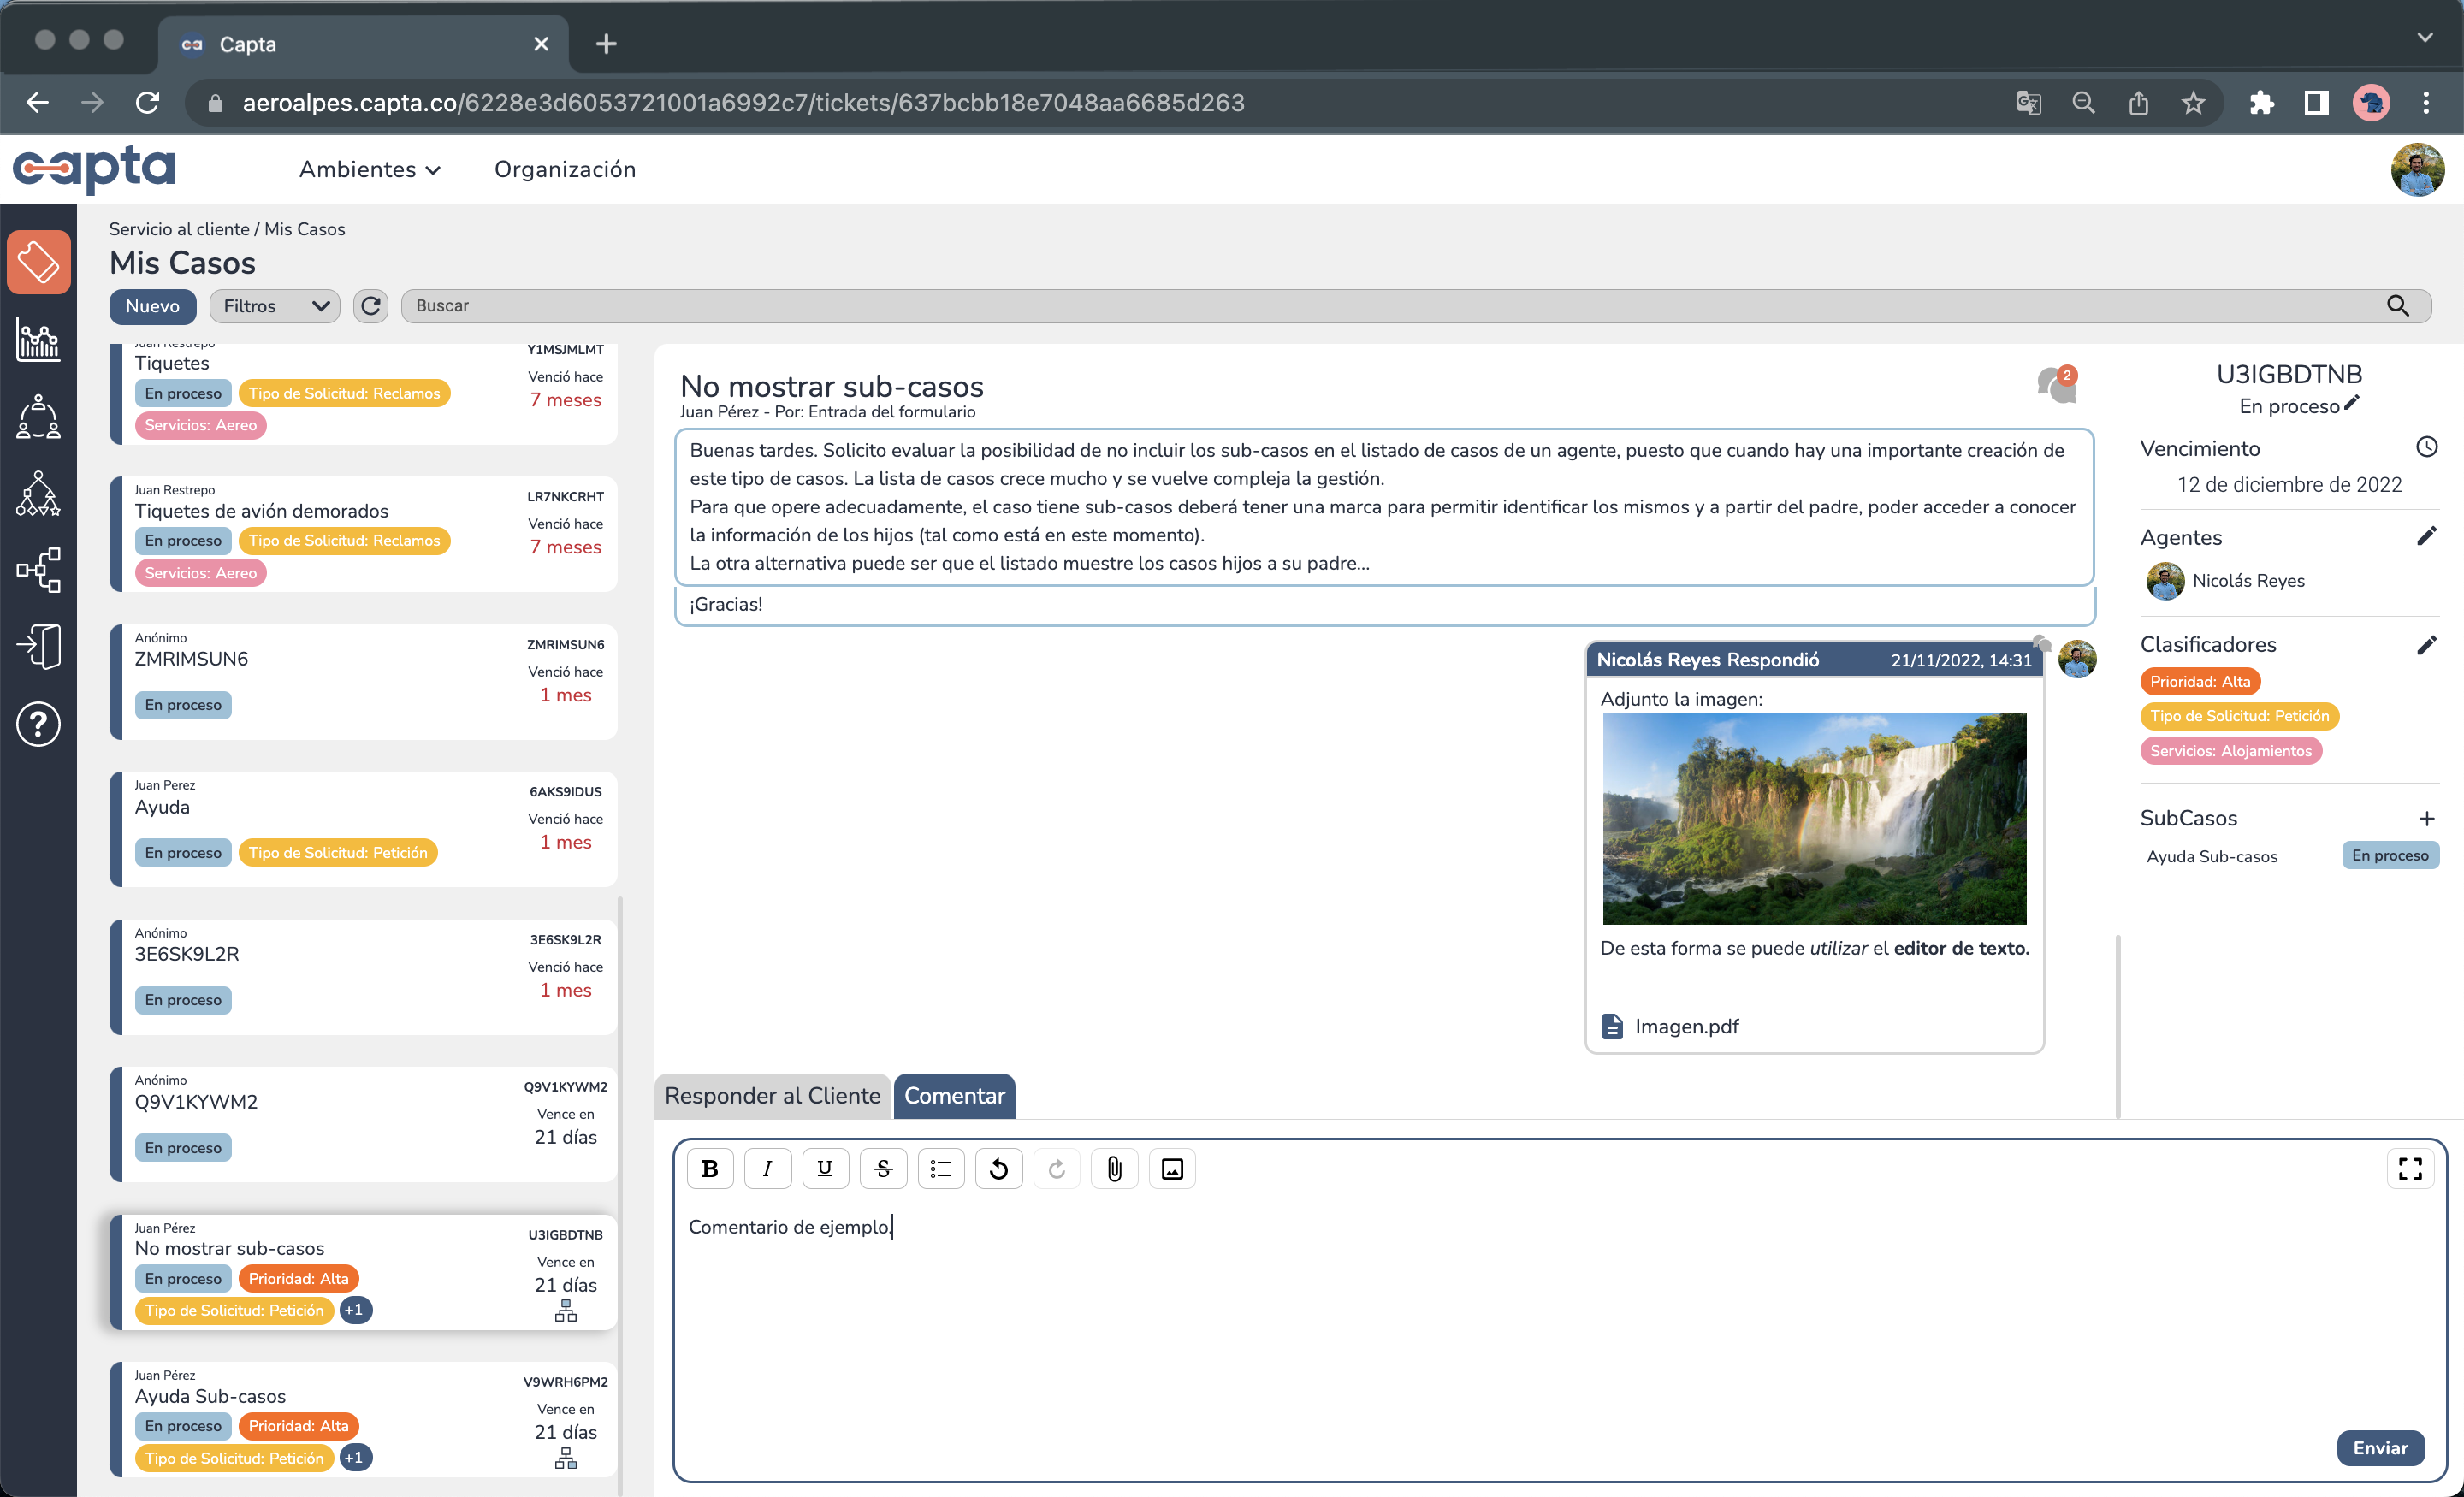
Task: Insert a bulleted list in editor
Action: (x=940, y=1168)
